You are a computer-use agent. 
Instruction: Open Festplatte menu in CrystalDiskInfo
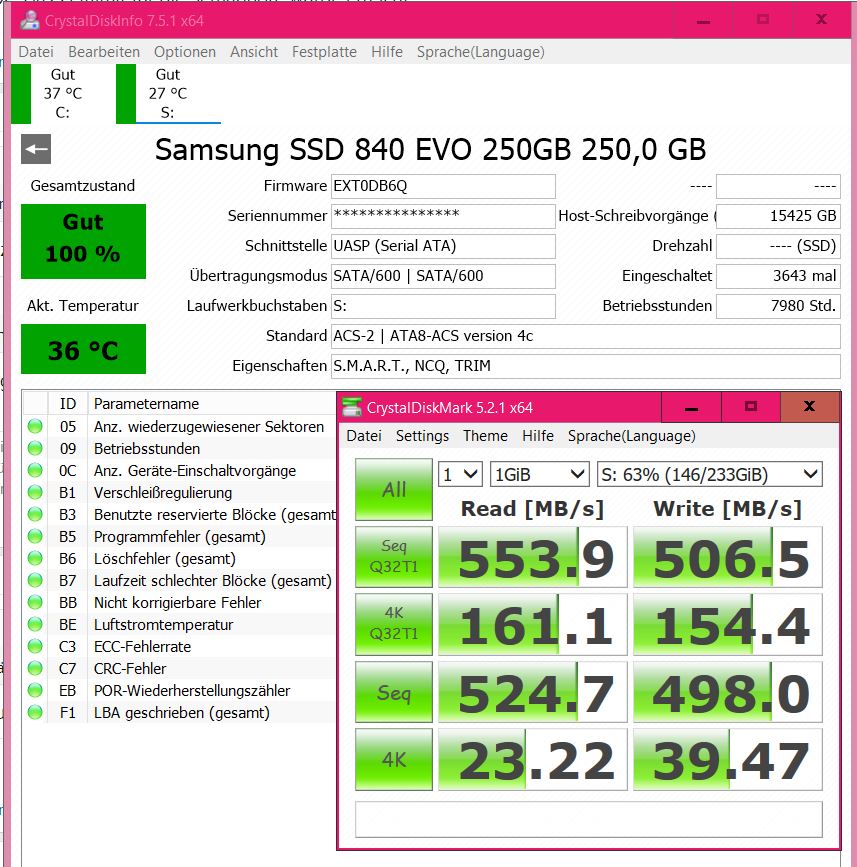tap(324, 52)
